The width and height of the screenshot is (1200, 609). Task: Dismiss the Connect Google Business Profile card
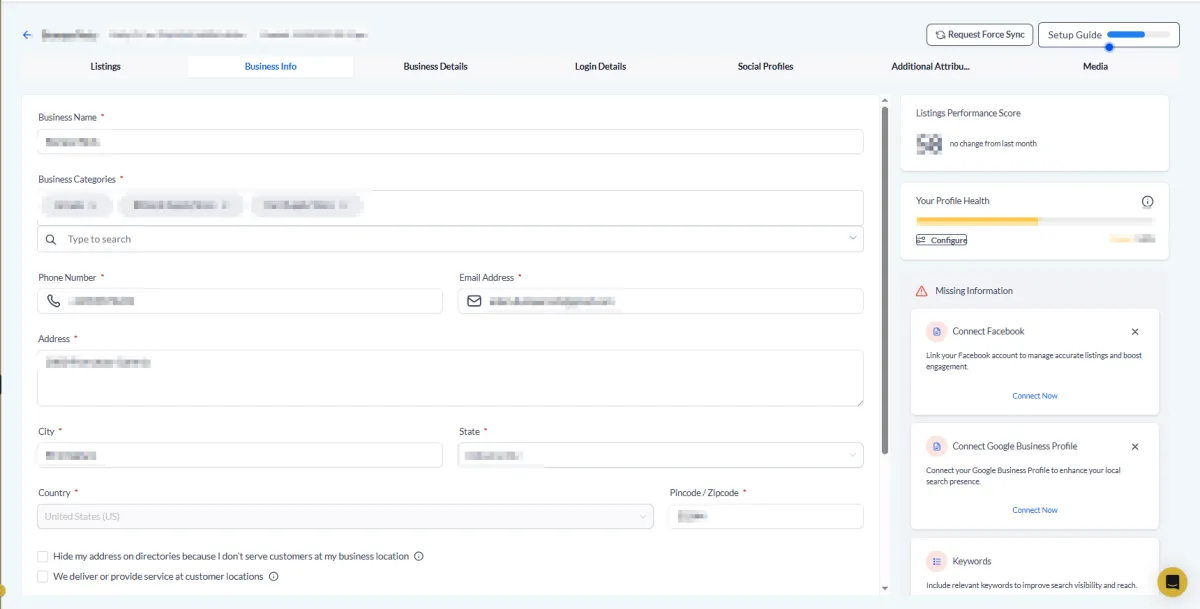coord(1135,446)
